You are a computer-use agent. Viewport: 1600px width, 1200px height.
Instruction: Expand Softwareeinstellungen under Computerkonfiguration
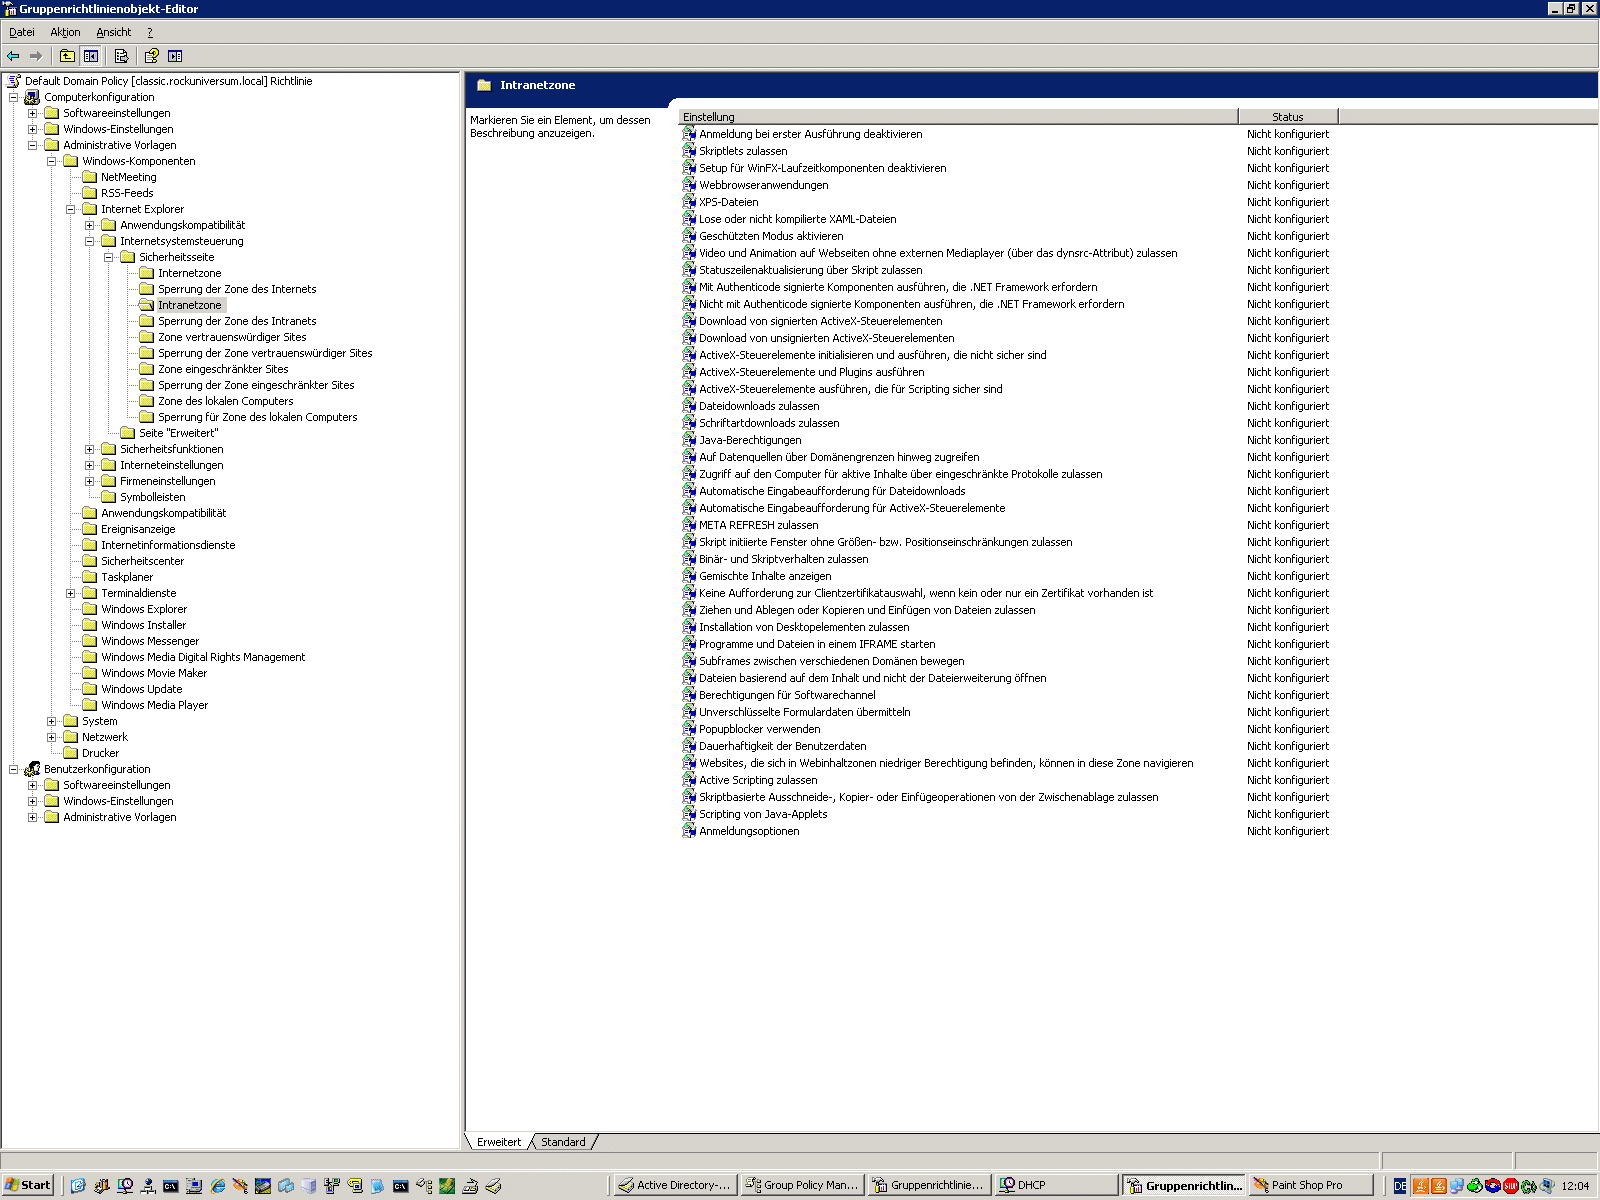[x=32, y=113]
